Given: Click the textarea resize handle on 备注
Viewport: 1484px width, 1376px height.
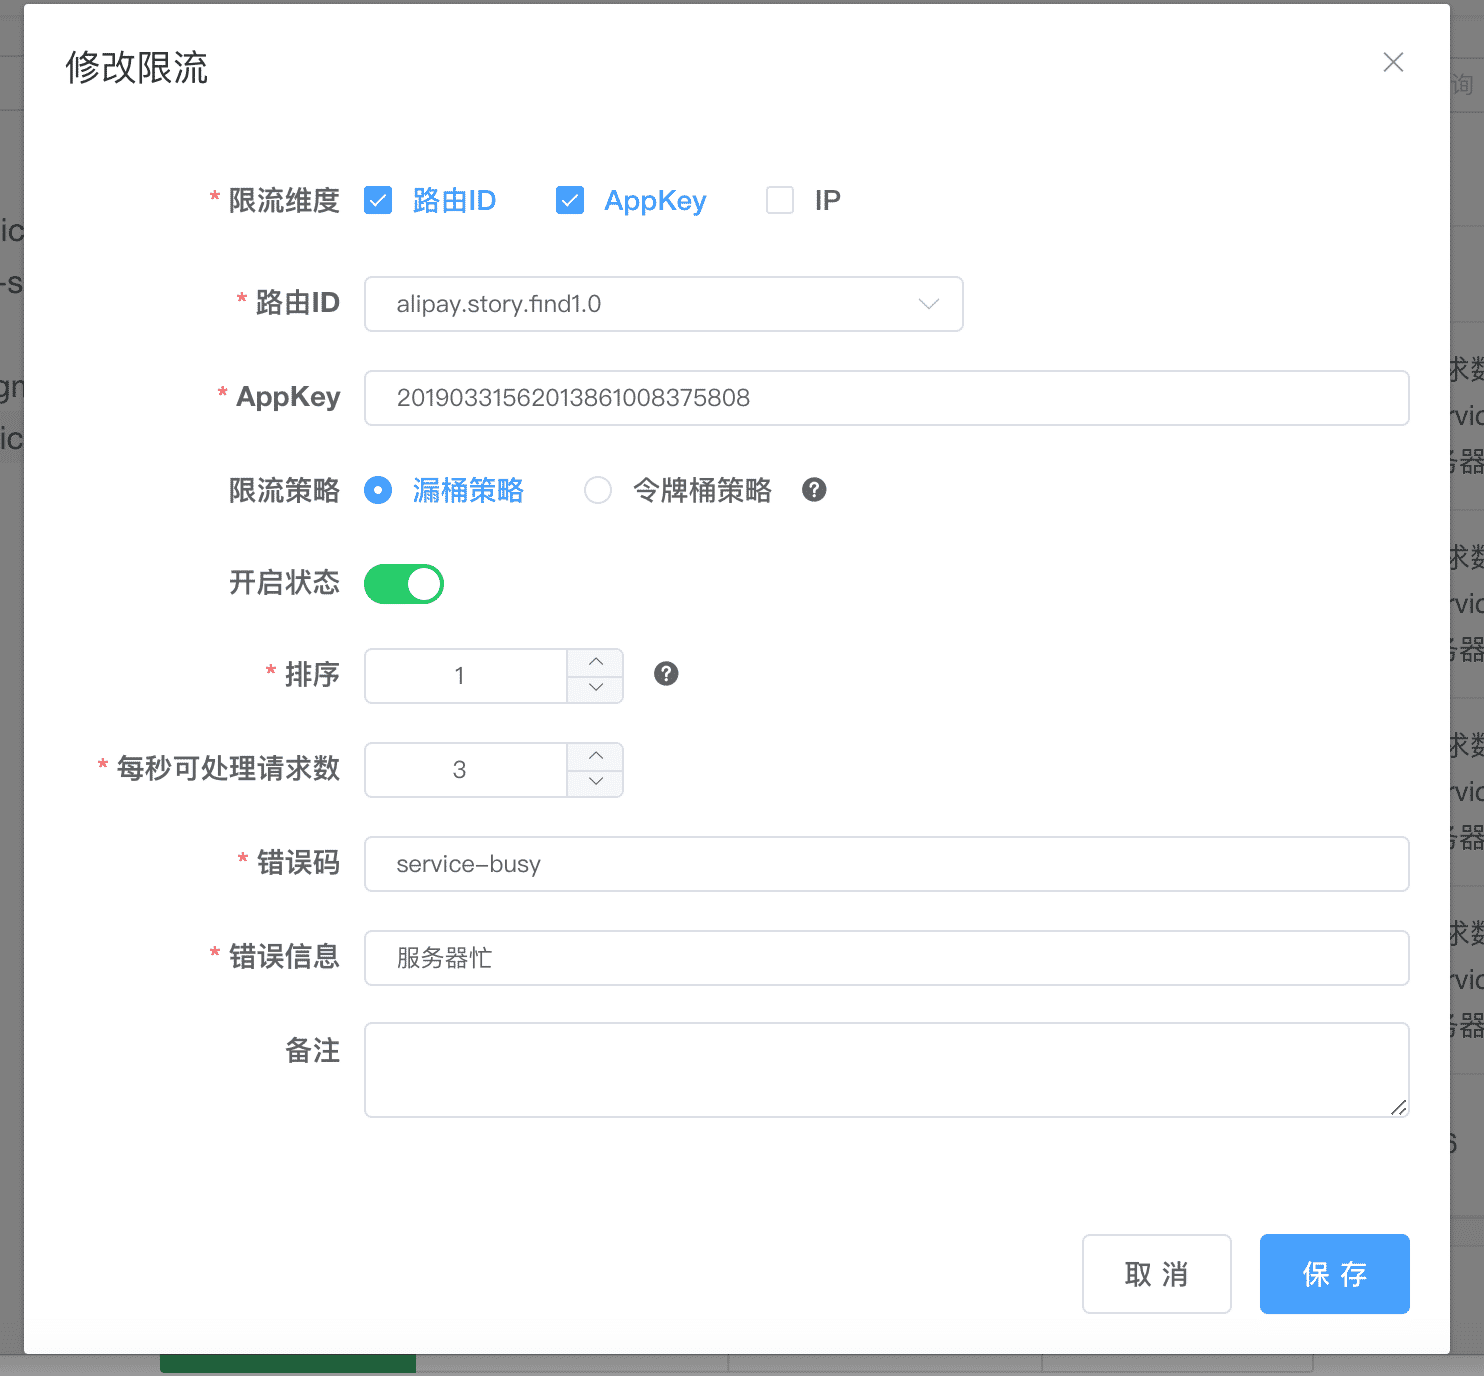Looking at the screenshot, I should coord(1399,1108).
